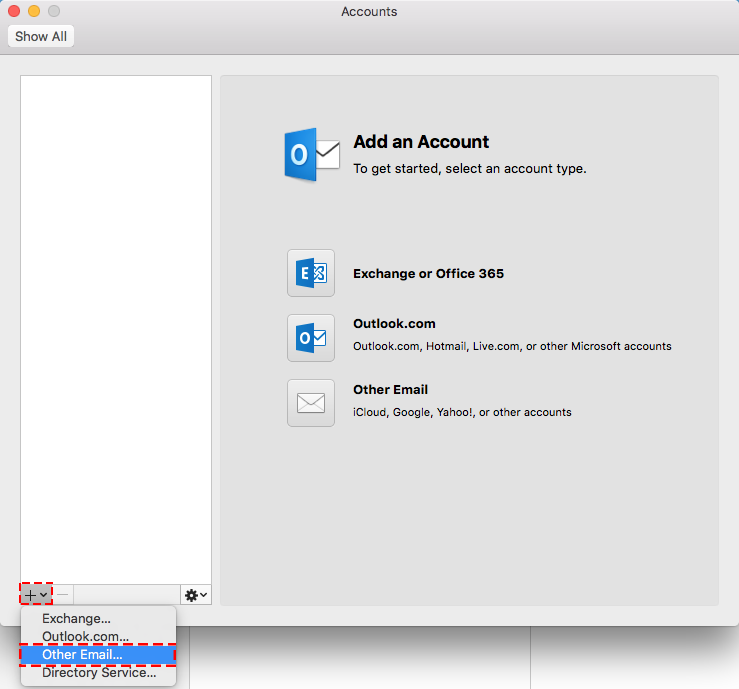Open the plus add-account dropdown
This screenshot has width=739, height=689.
36,595
